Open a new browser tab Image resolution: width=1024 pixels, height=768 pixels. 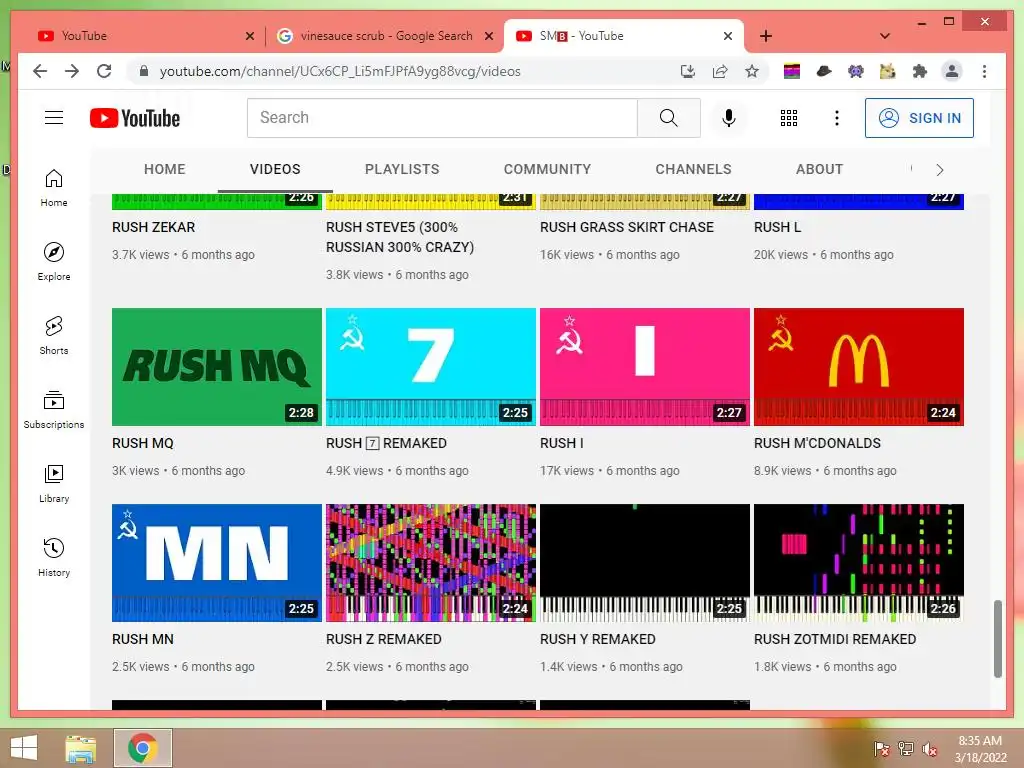click(765, 36)
